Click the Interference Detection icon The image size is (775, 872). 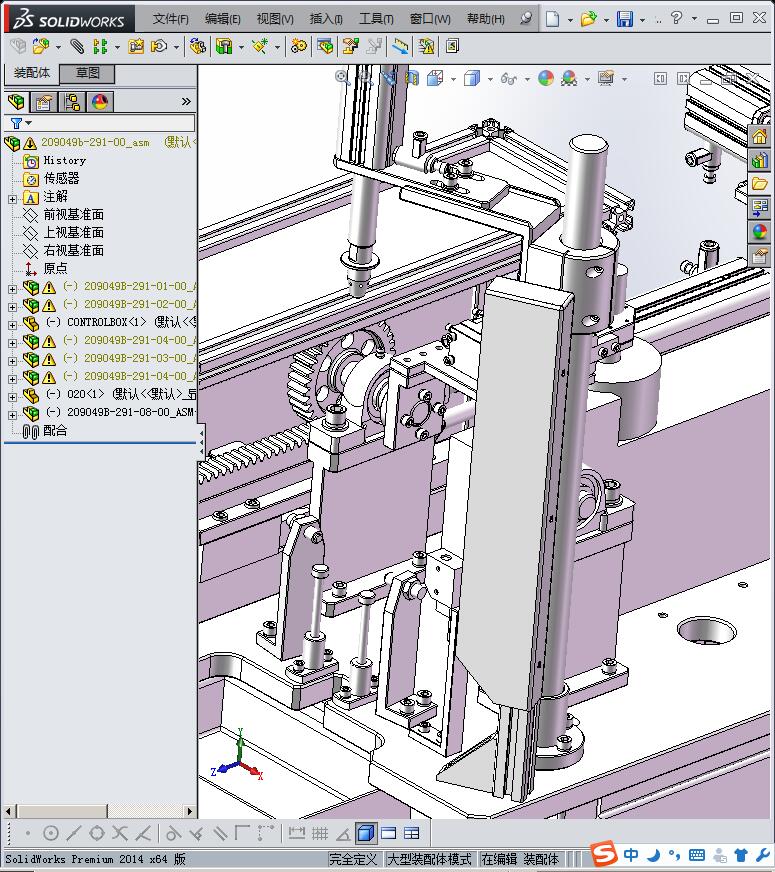[400, 46]
